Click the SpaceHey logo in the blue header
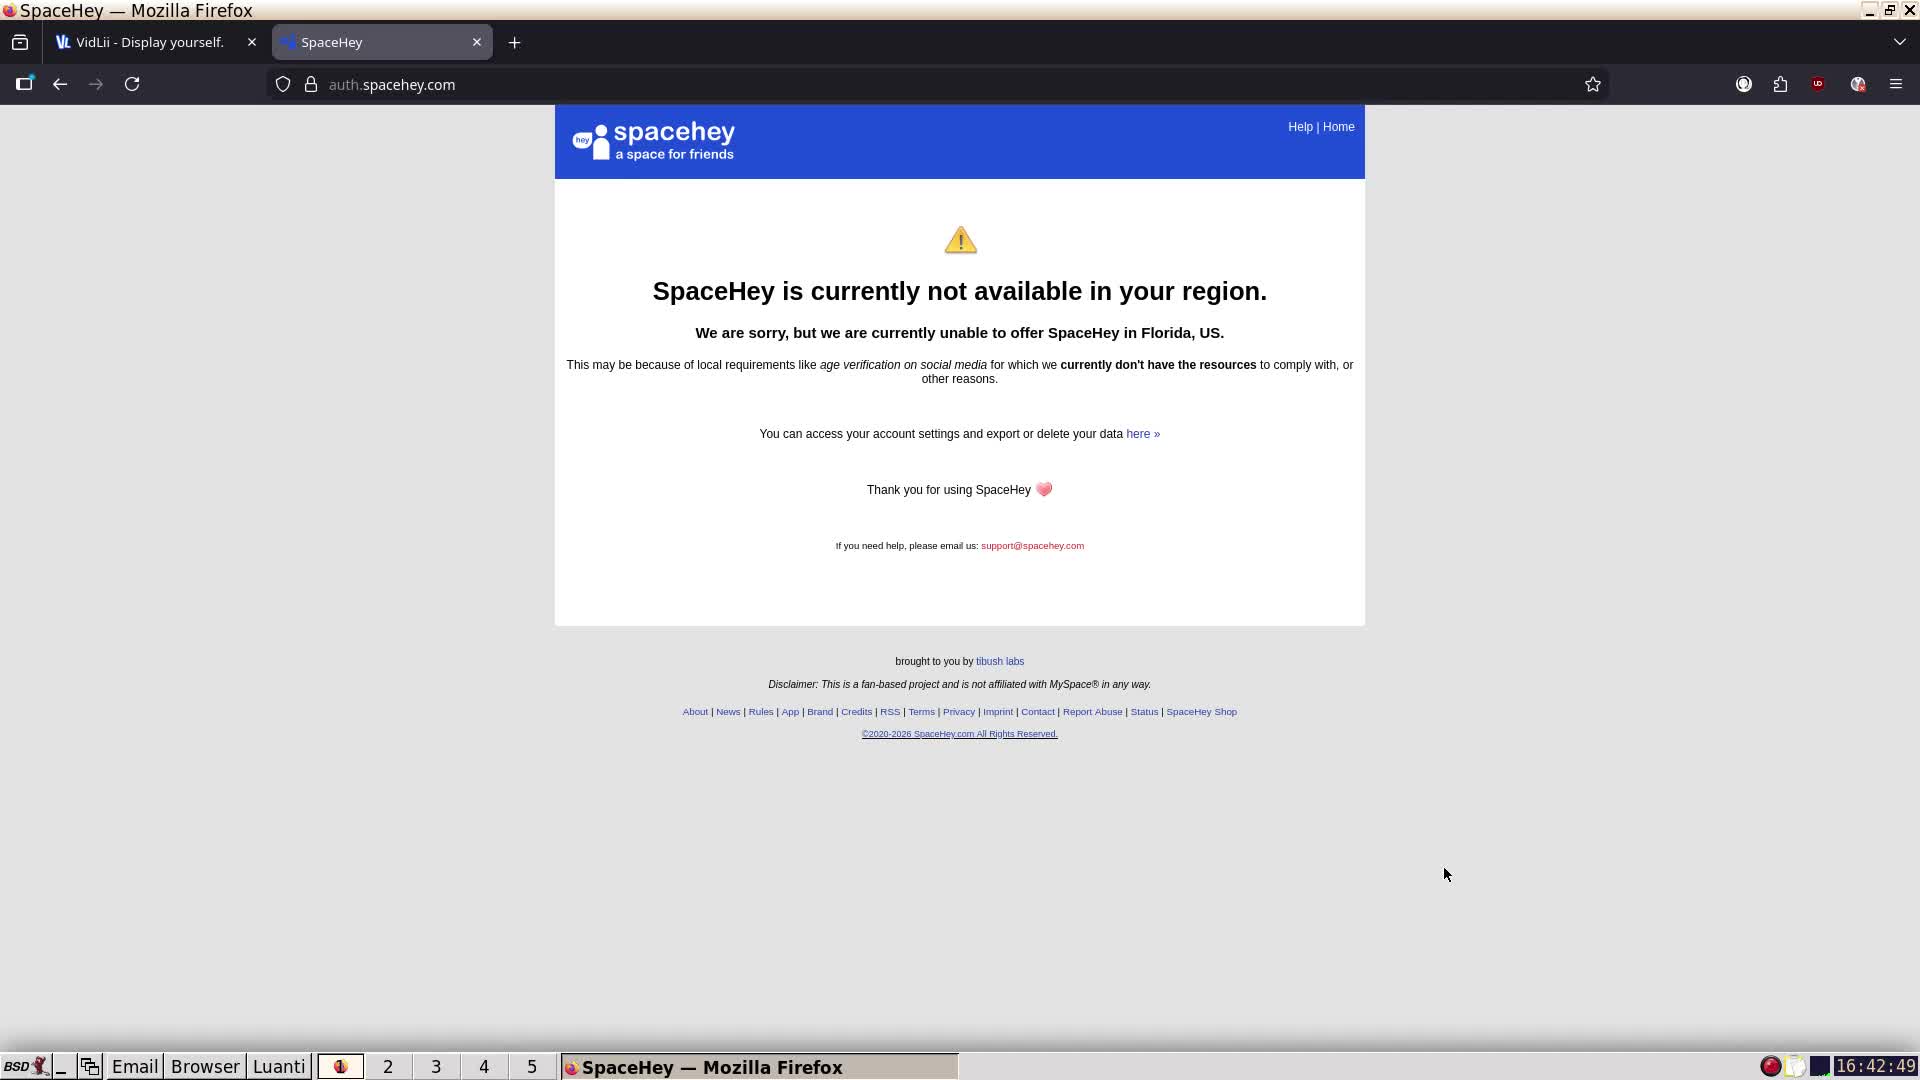Viewport: 1920px width, 1080px height. [x=652, y=141]
